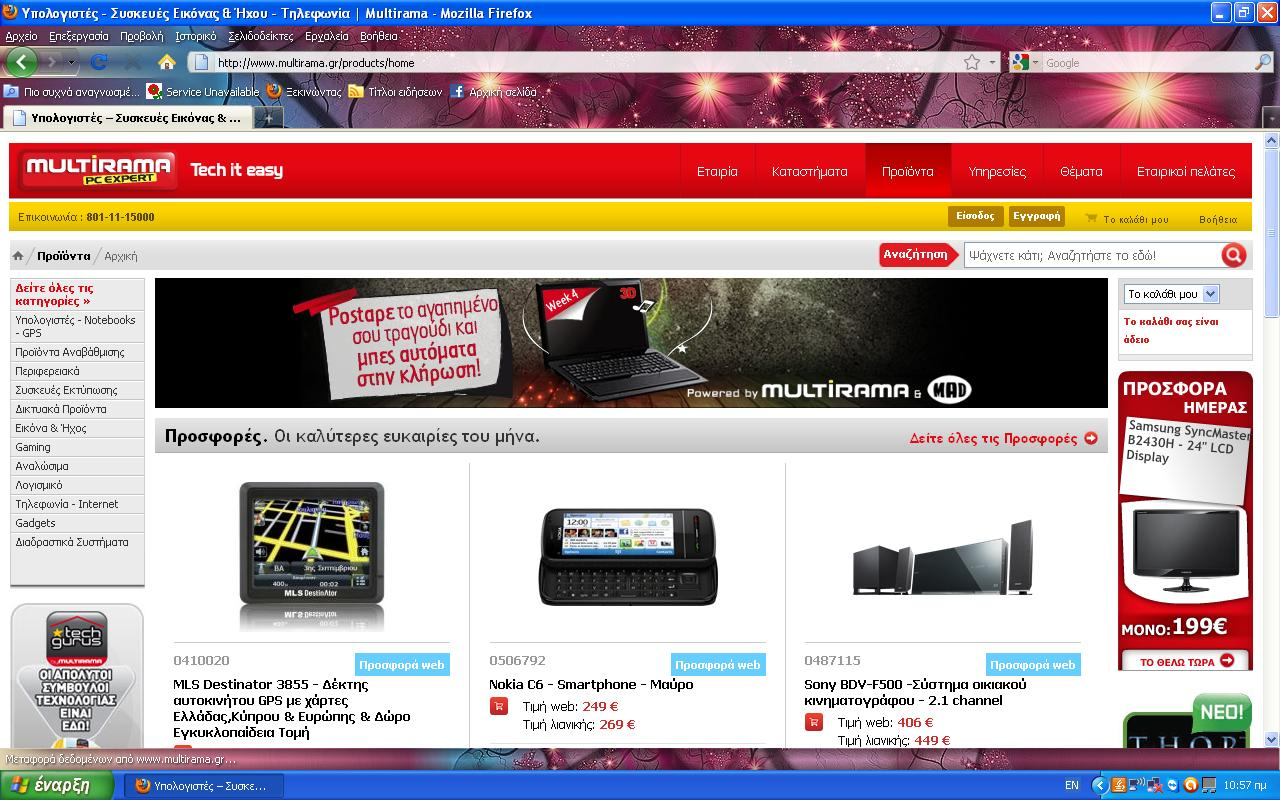Click the home icon in the breadcrumb

(x=18, y=256)
